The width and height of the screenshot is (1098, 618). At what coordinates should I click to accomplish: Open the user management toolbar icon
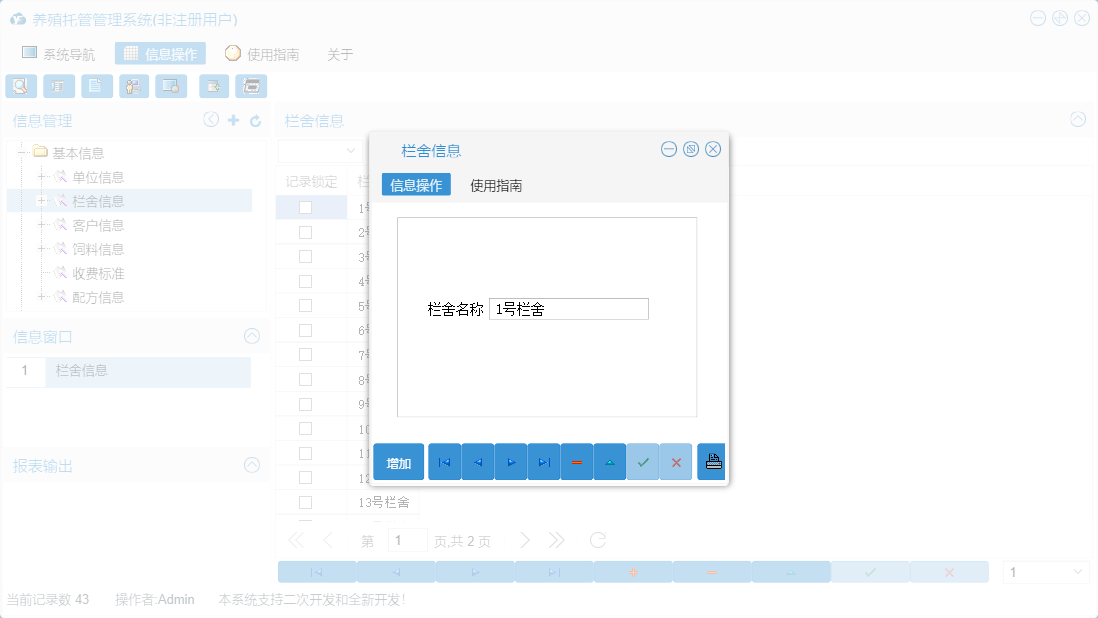133,86
